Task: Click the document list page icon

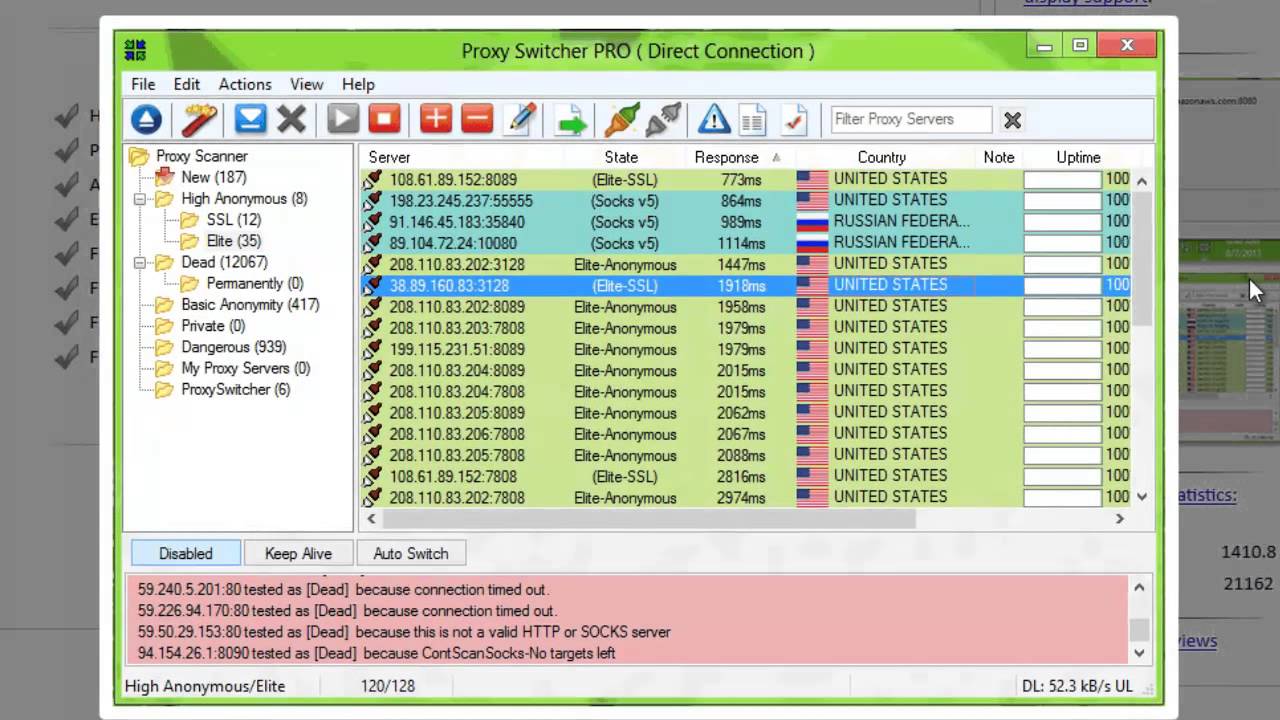Action: click(x=753, y=120)
